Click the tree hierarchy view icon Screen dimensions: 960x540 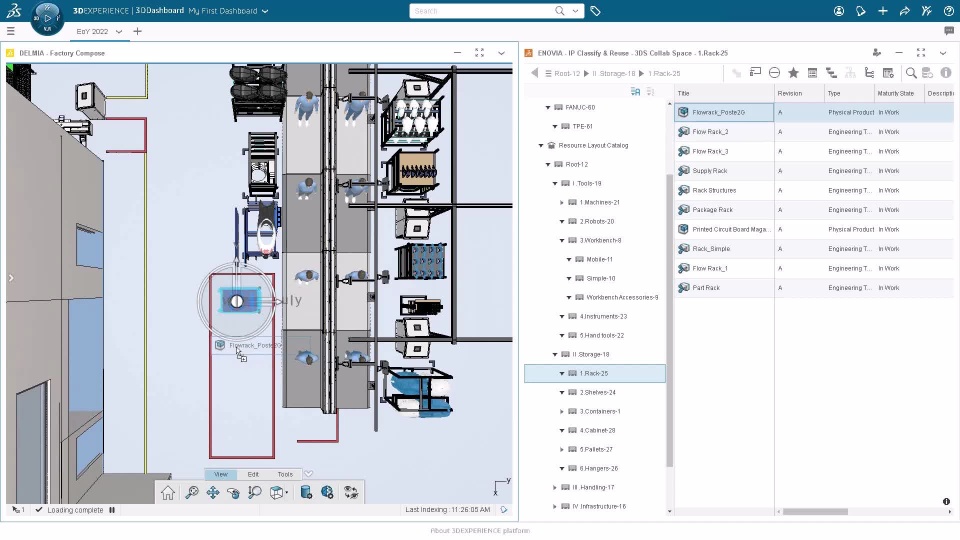[869, 73]
